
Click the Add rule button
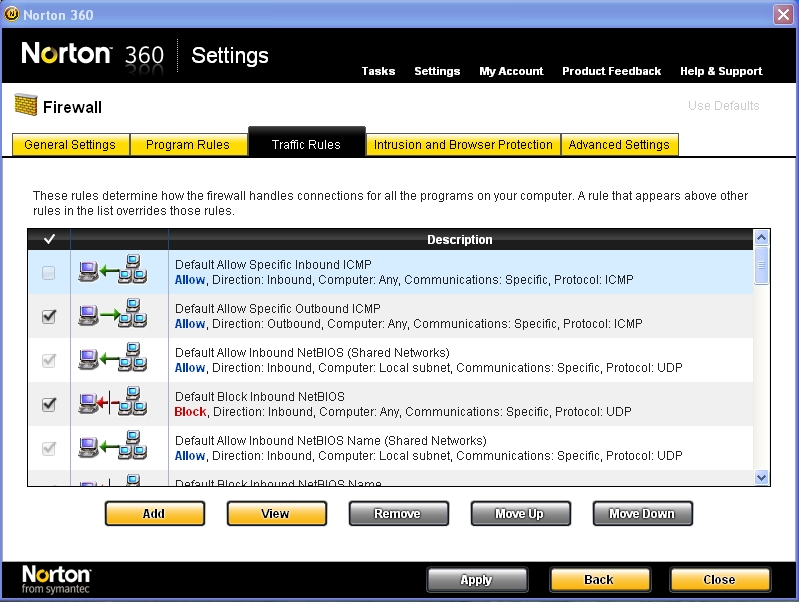154,513
